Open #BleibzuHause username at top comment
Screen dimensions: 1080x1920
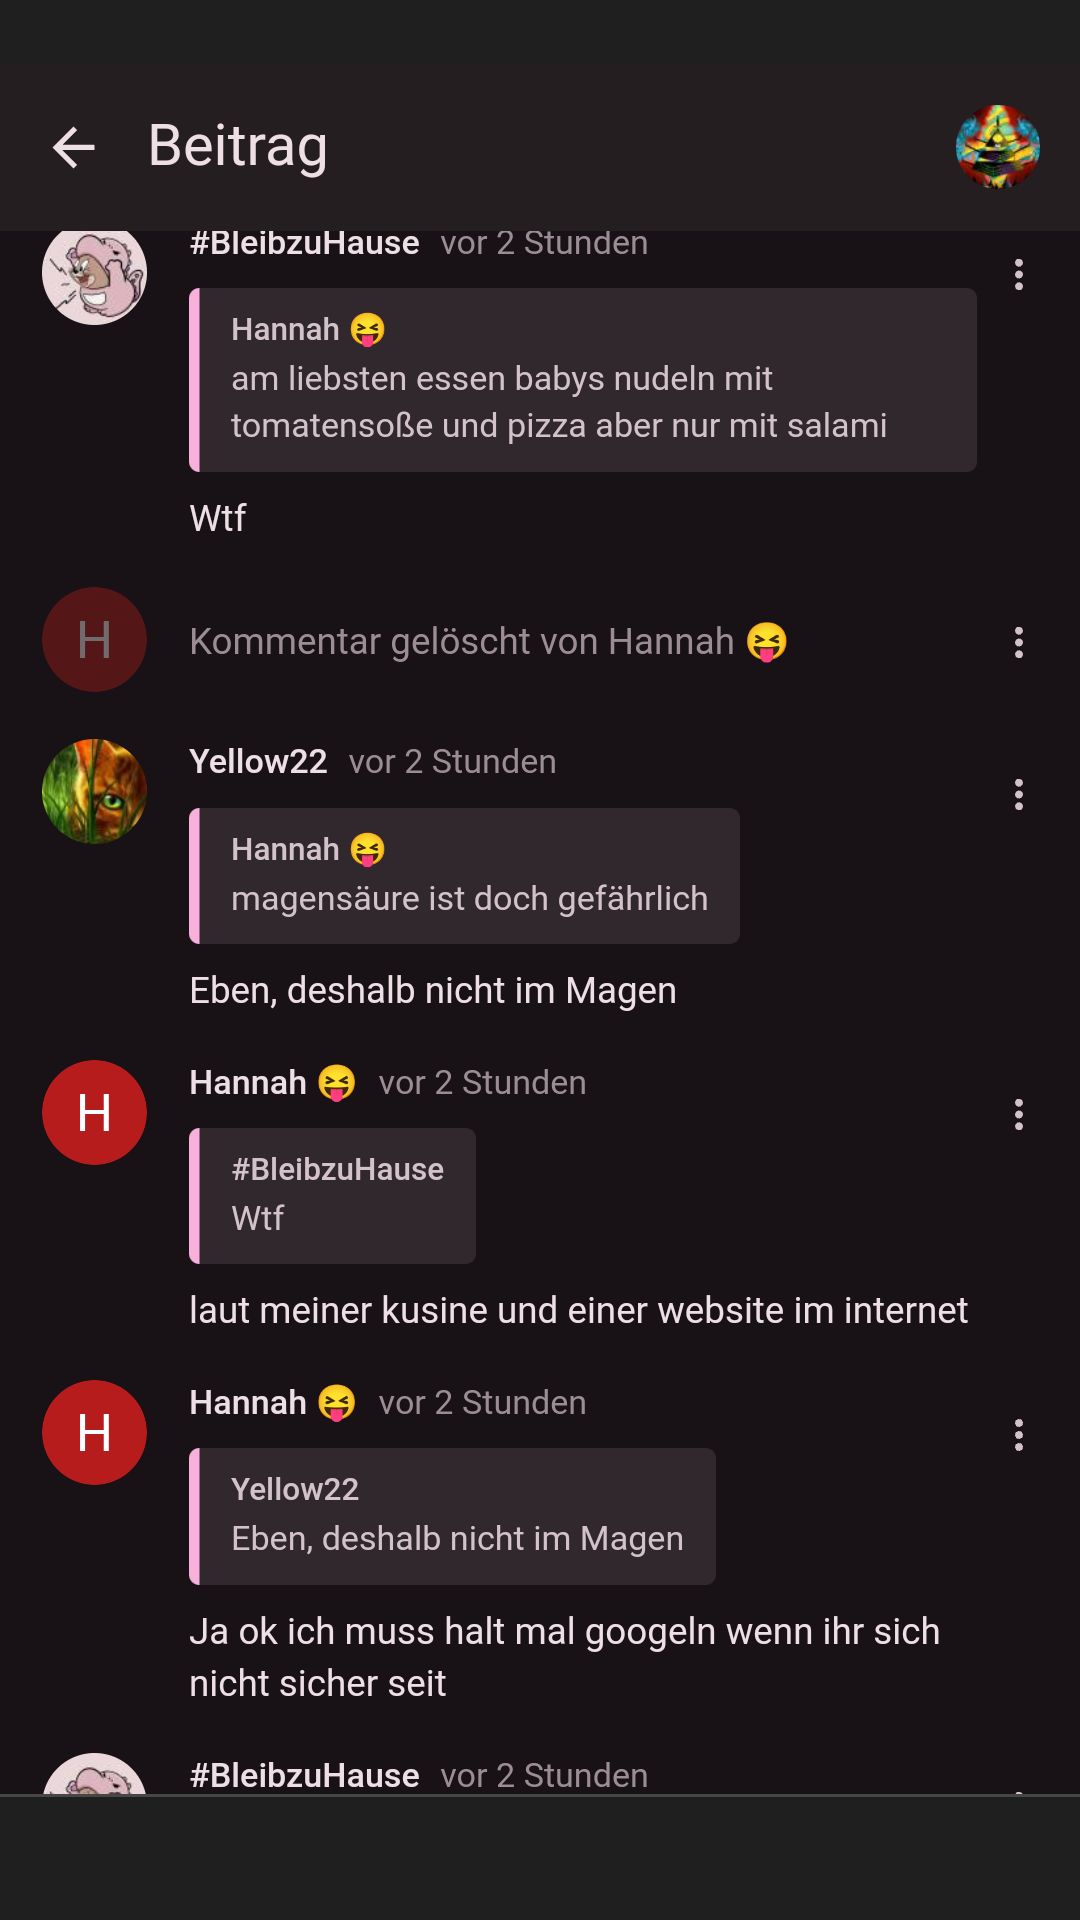coord(304,243)
